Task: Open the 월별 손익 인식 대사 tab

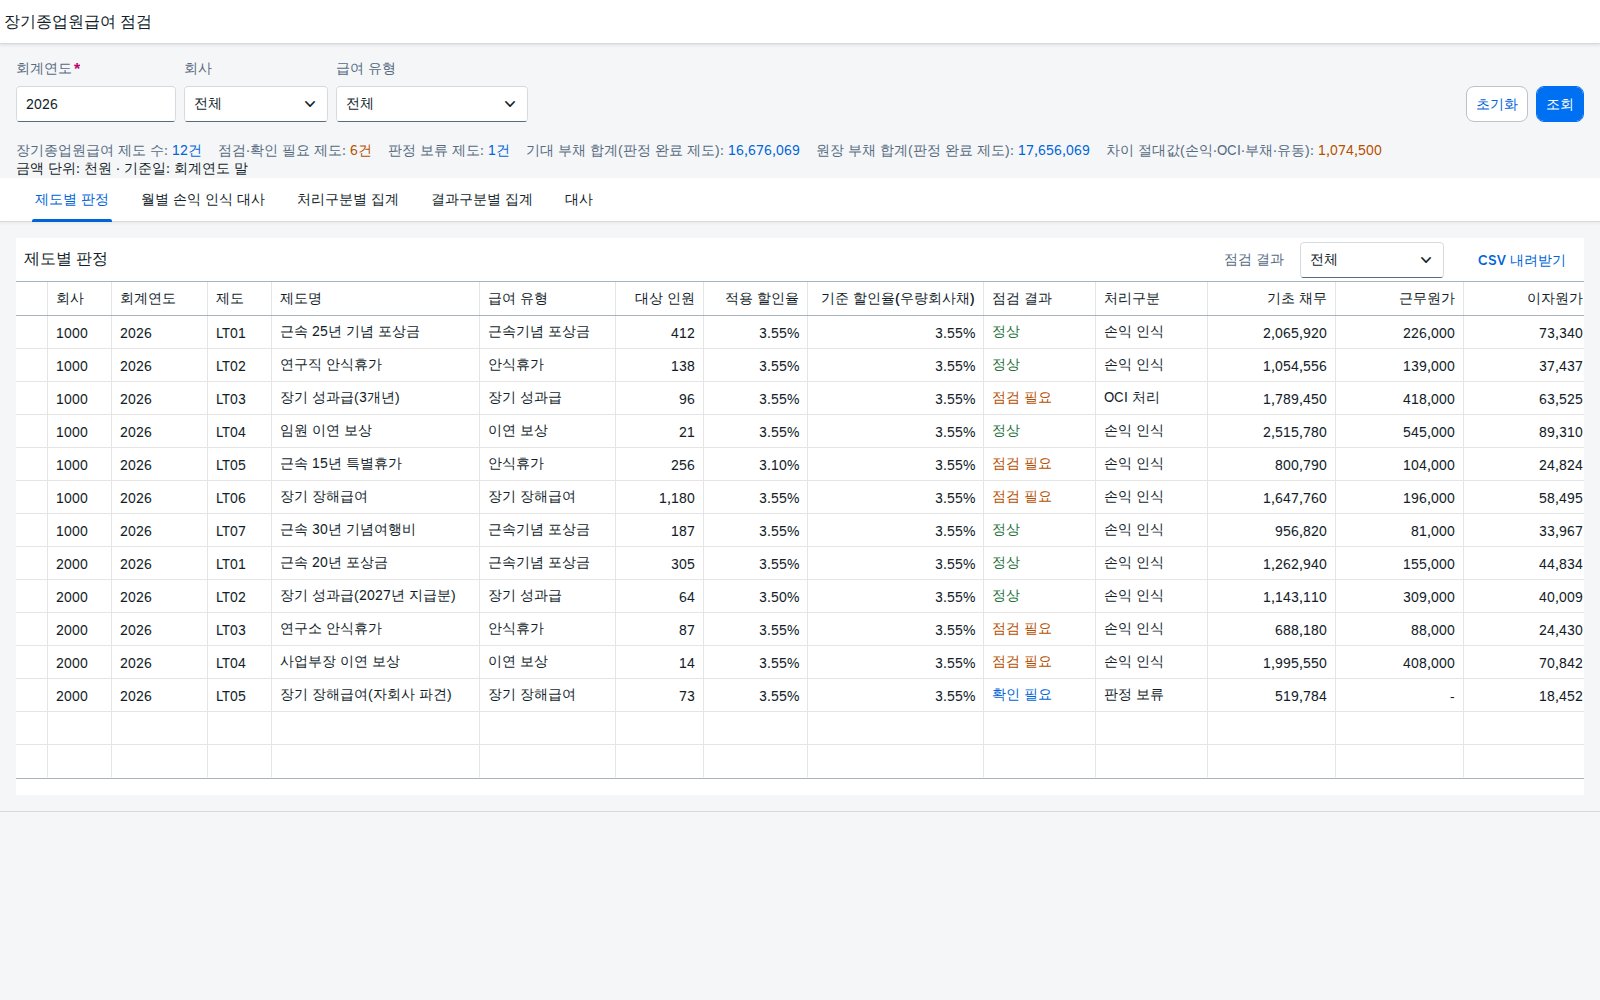Action: click(203, 200)
